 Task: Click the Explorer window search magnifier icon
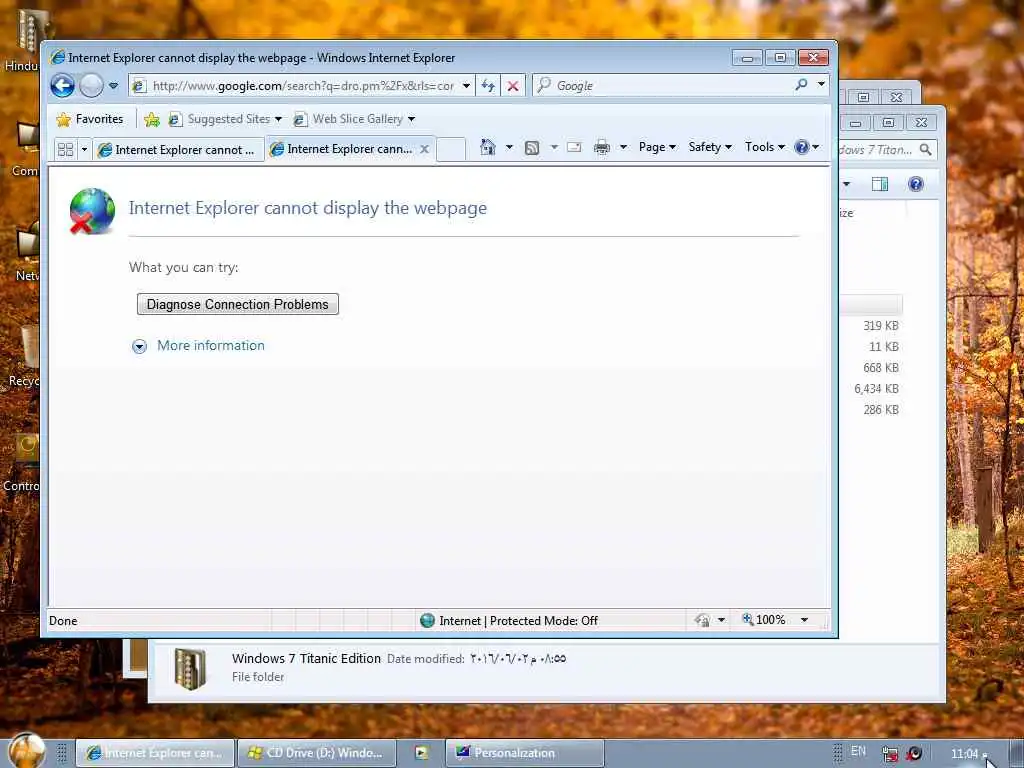pos(925,150)
